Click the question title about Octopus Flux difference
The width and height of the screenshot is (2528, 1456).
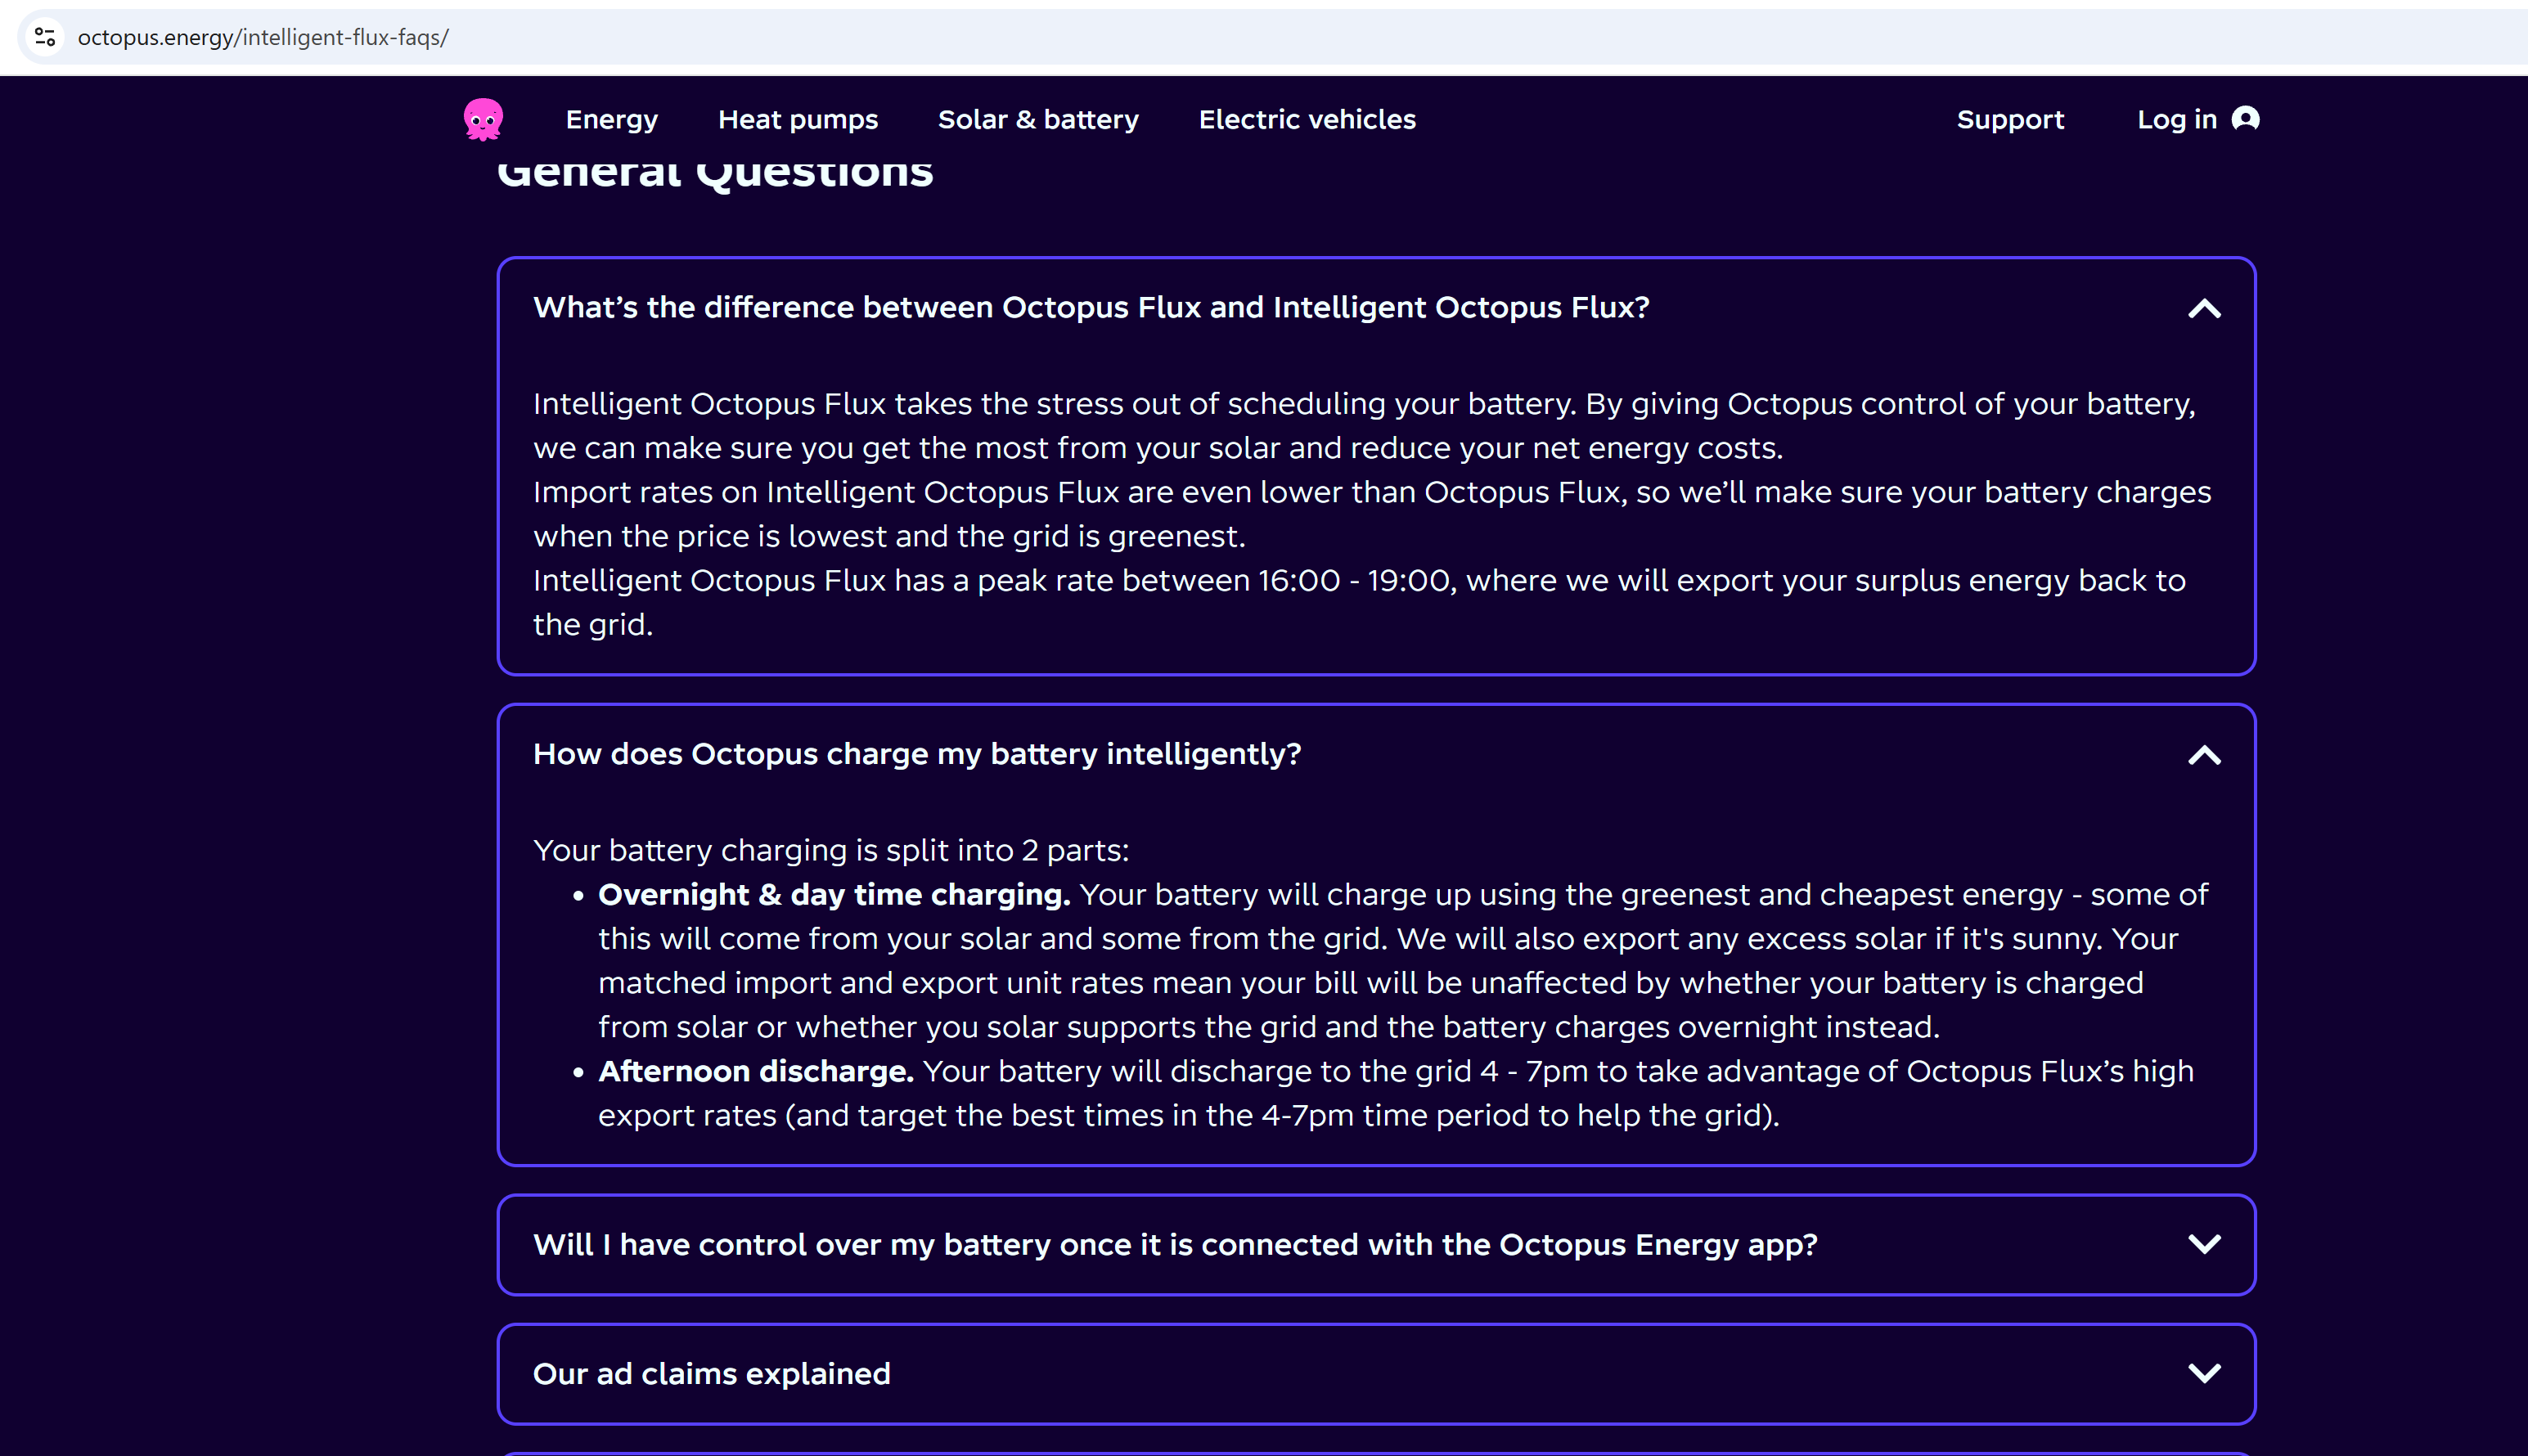pyautogui.click(x=1091, y=307)
